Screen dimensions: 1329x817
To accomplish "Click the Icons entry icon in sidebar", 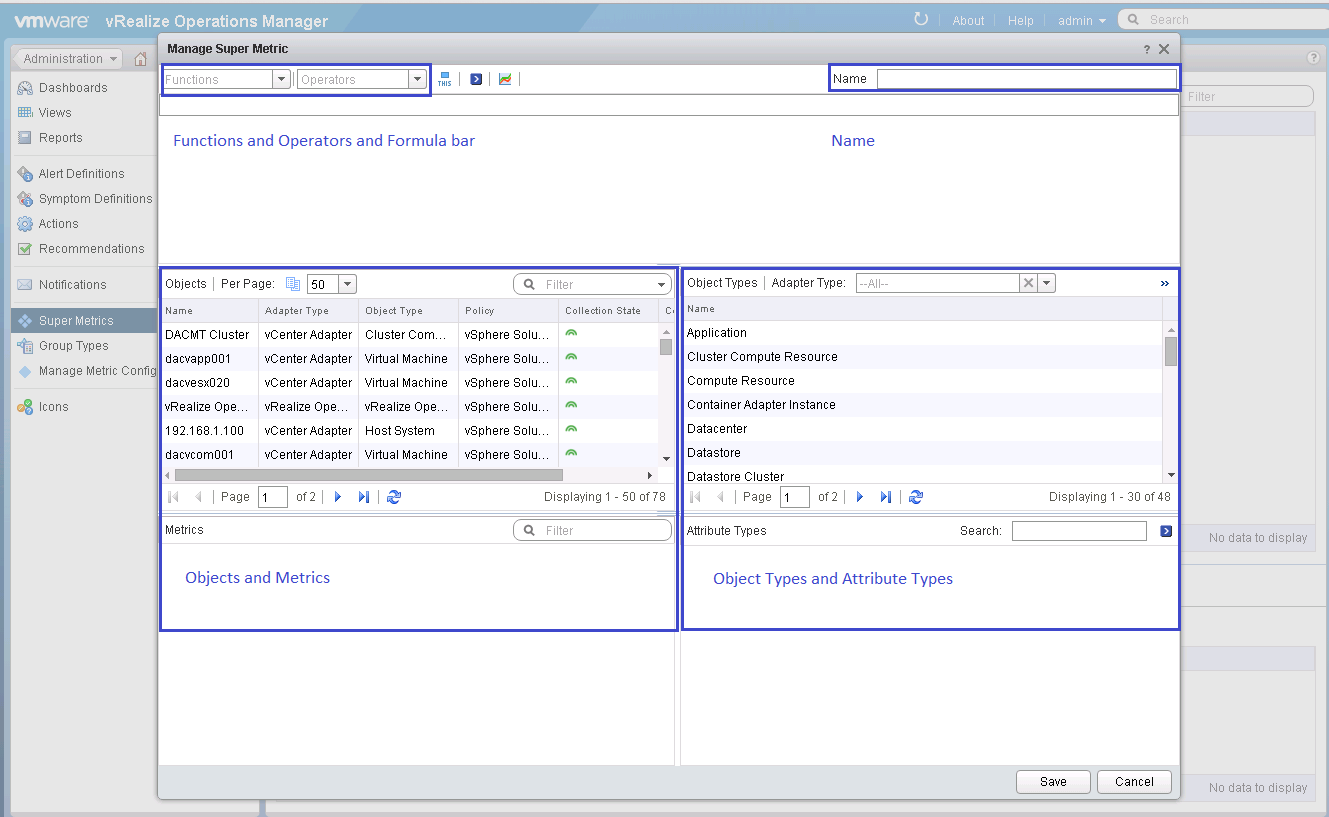I will (x=25, y=407).
